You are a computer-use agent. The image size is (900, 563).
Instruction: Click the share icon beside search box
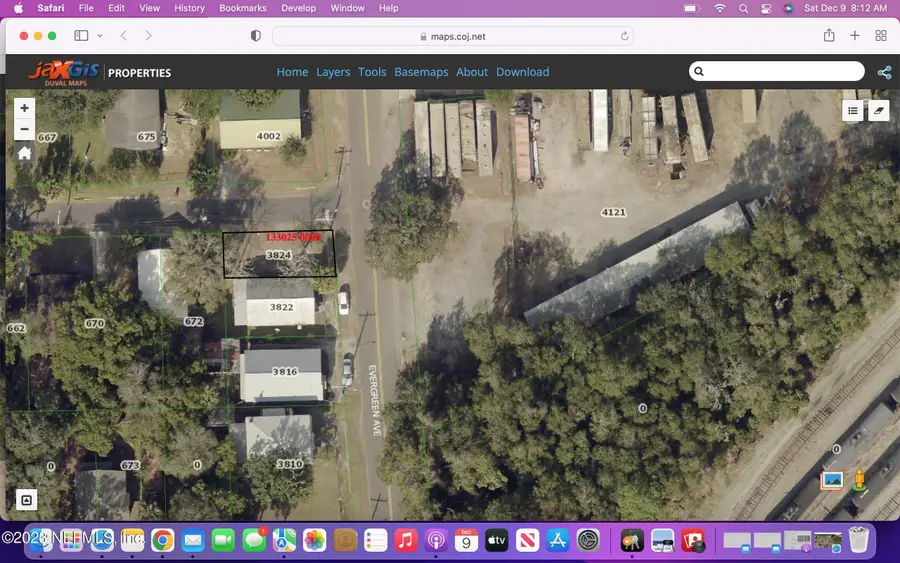[x=884, y=72]
